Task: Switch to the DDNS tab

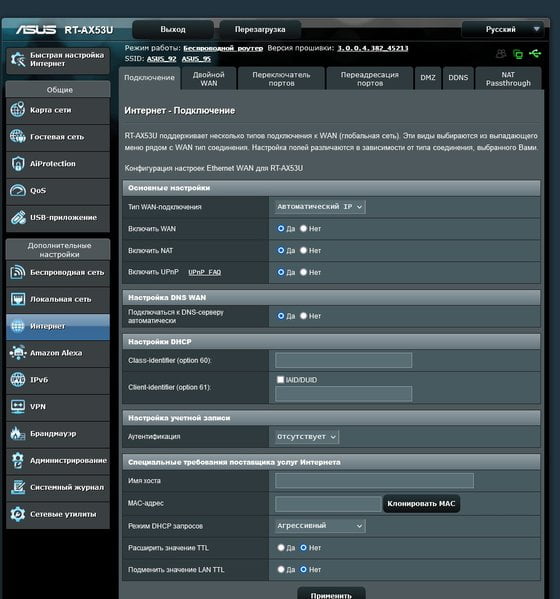Action: 458,78
